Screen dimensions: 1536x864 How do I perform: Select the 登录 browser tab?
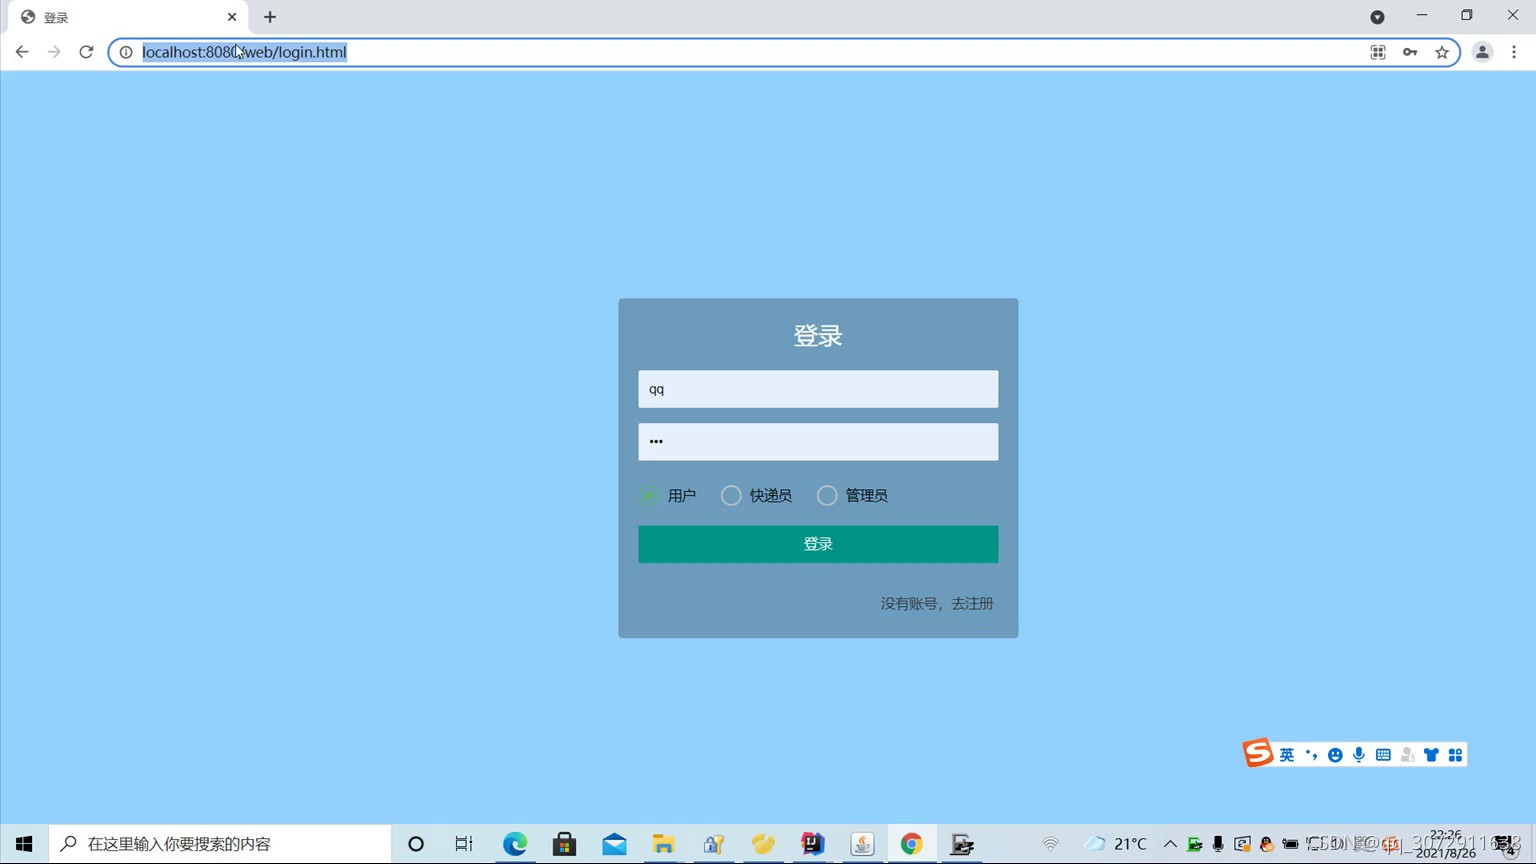click(x=128, y=17)
